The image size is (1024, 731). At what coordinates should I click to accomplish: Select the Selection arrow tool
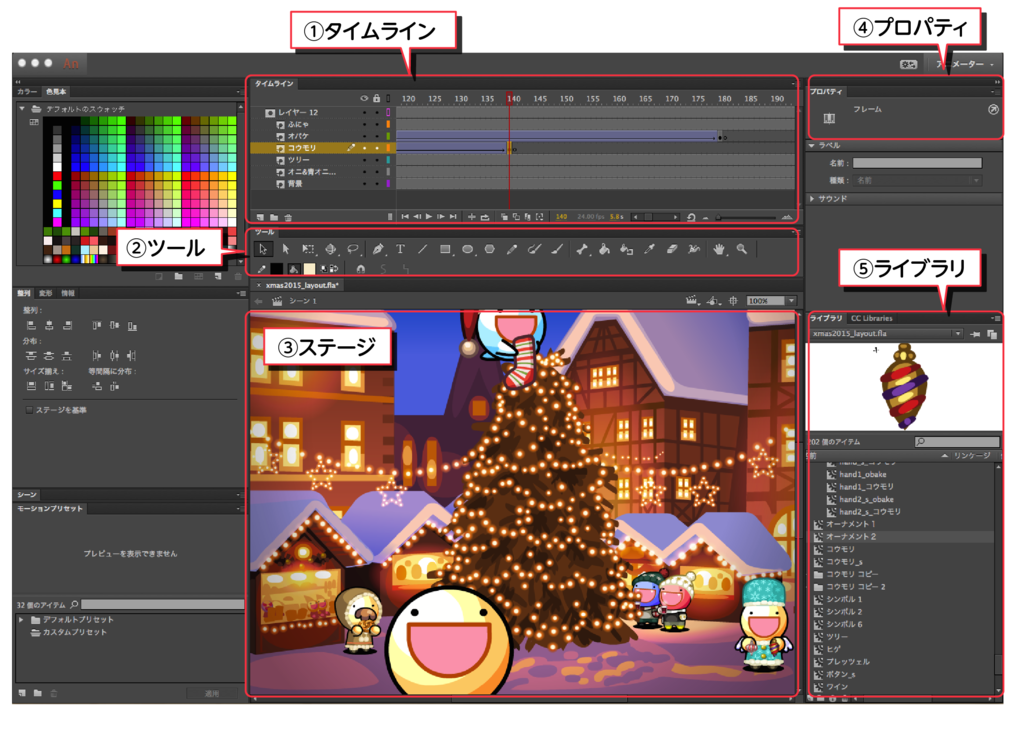point(263,249)
